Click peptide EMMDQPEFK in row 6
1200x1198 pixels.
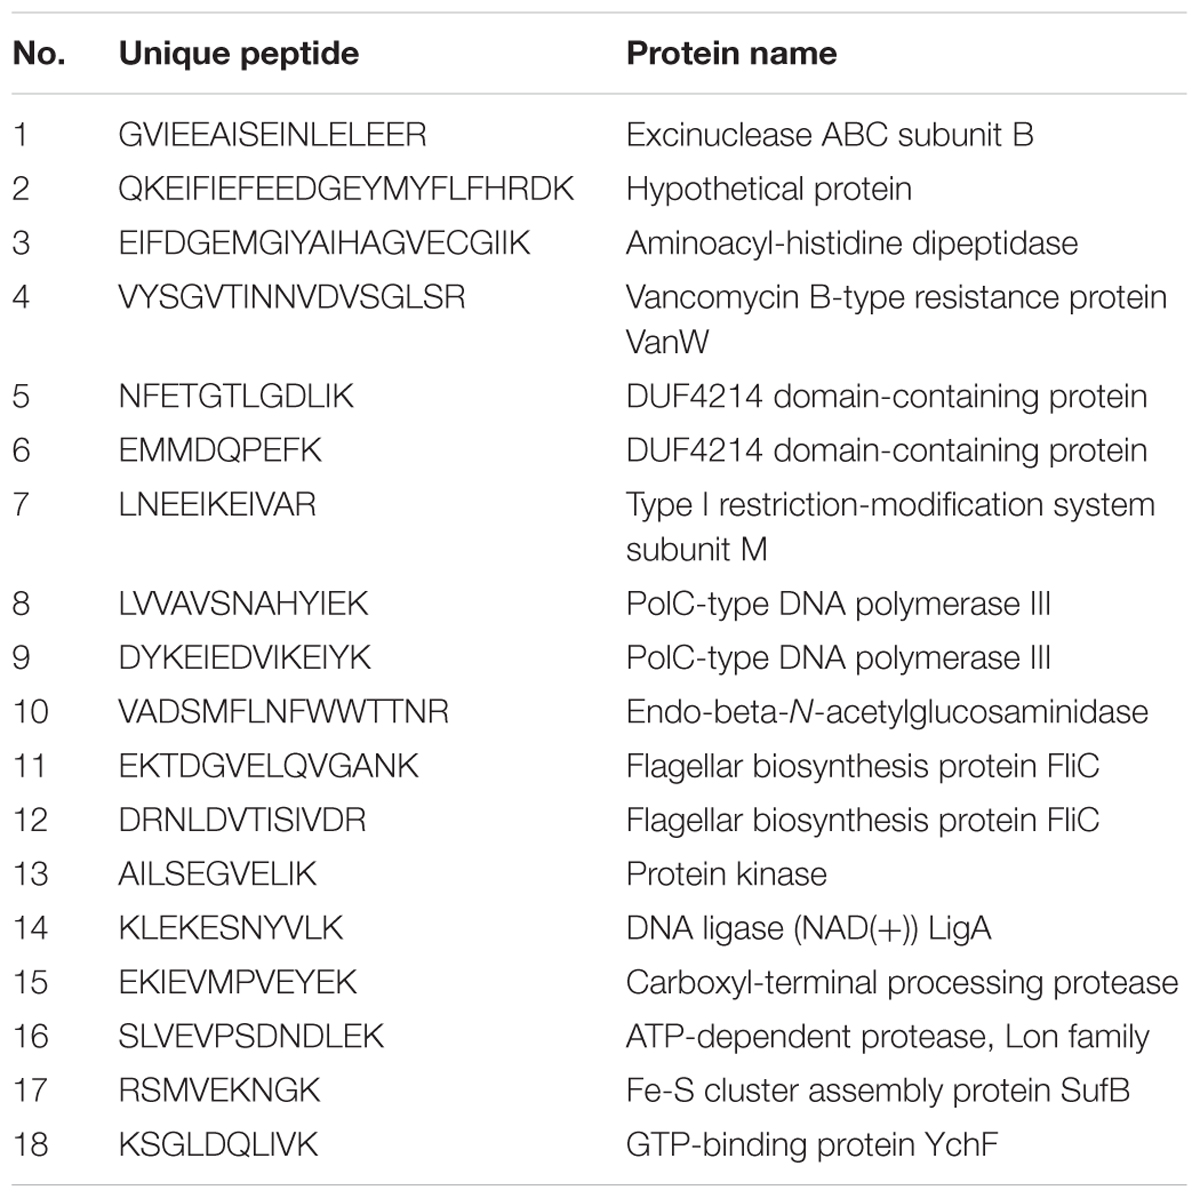(219, 450)
